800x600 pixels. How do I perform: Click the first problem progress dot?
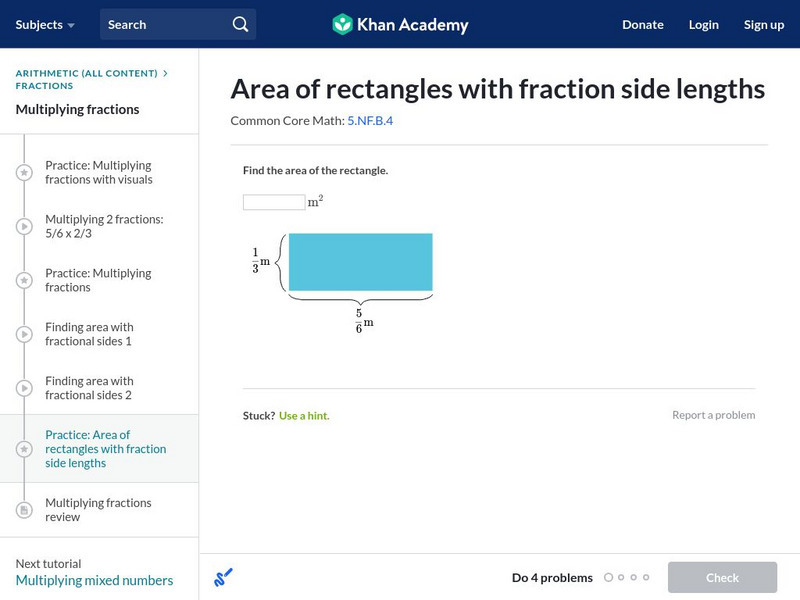pyautogui.click(x=608, y=577)
